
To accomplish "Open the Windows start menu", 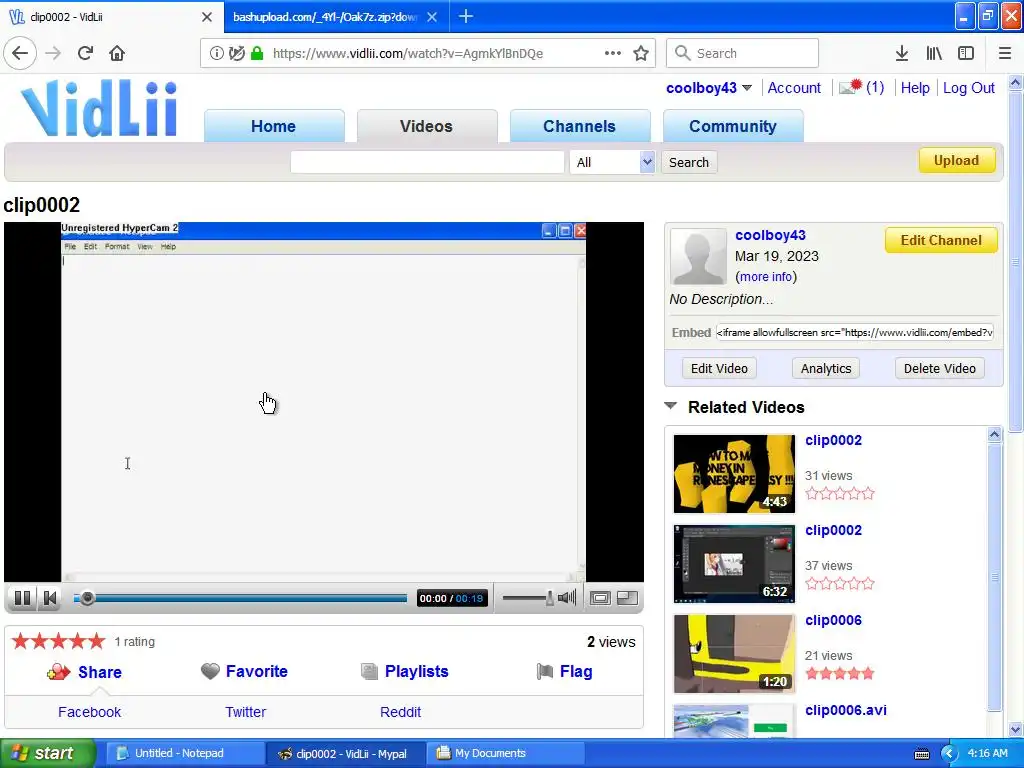I will pyautogui.click(x=48, y=753).
